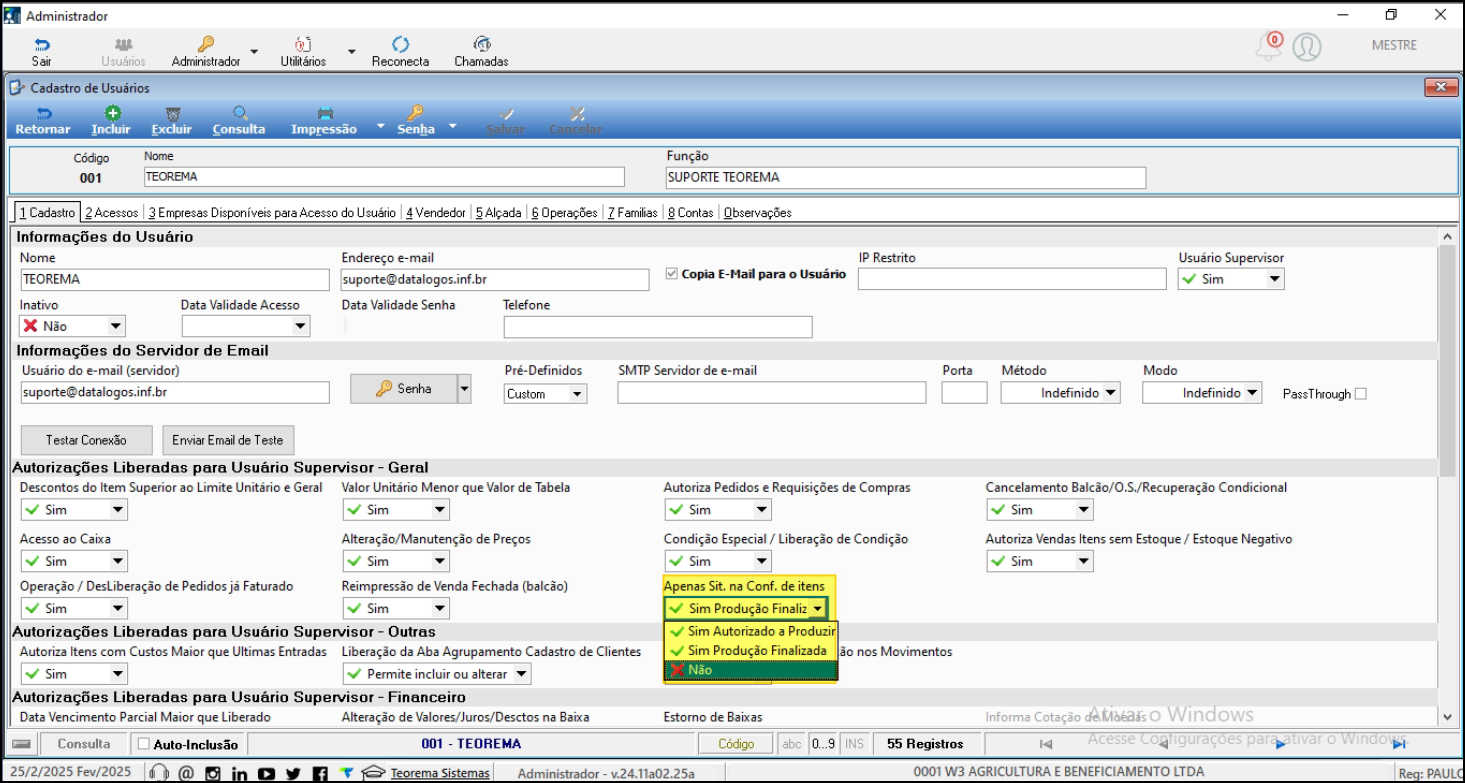
Task: Click the vertical scrollbar down arrow
Action: [x=1446, y=715]
